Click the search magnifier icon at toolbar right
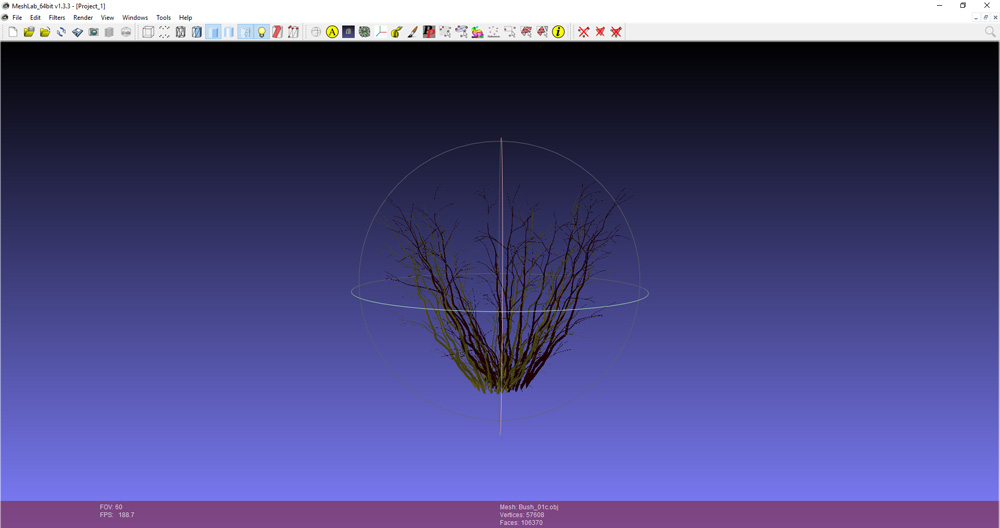 point(990,32)
